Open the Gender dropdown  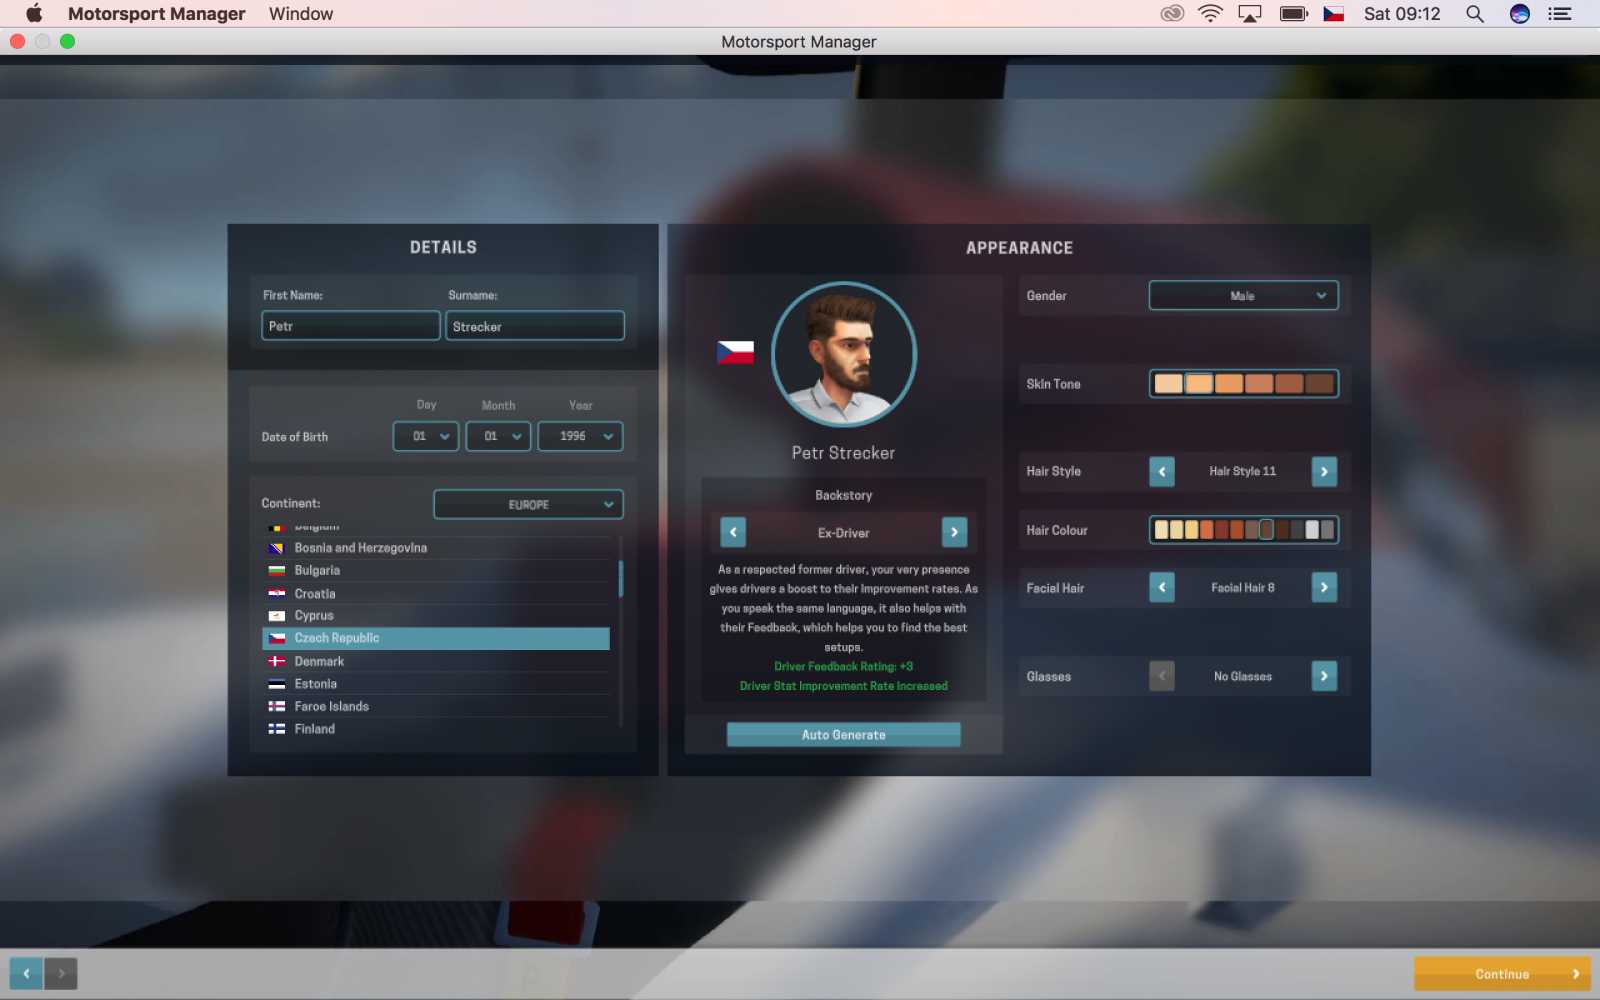coord(1243,295)
